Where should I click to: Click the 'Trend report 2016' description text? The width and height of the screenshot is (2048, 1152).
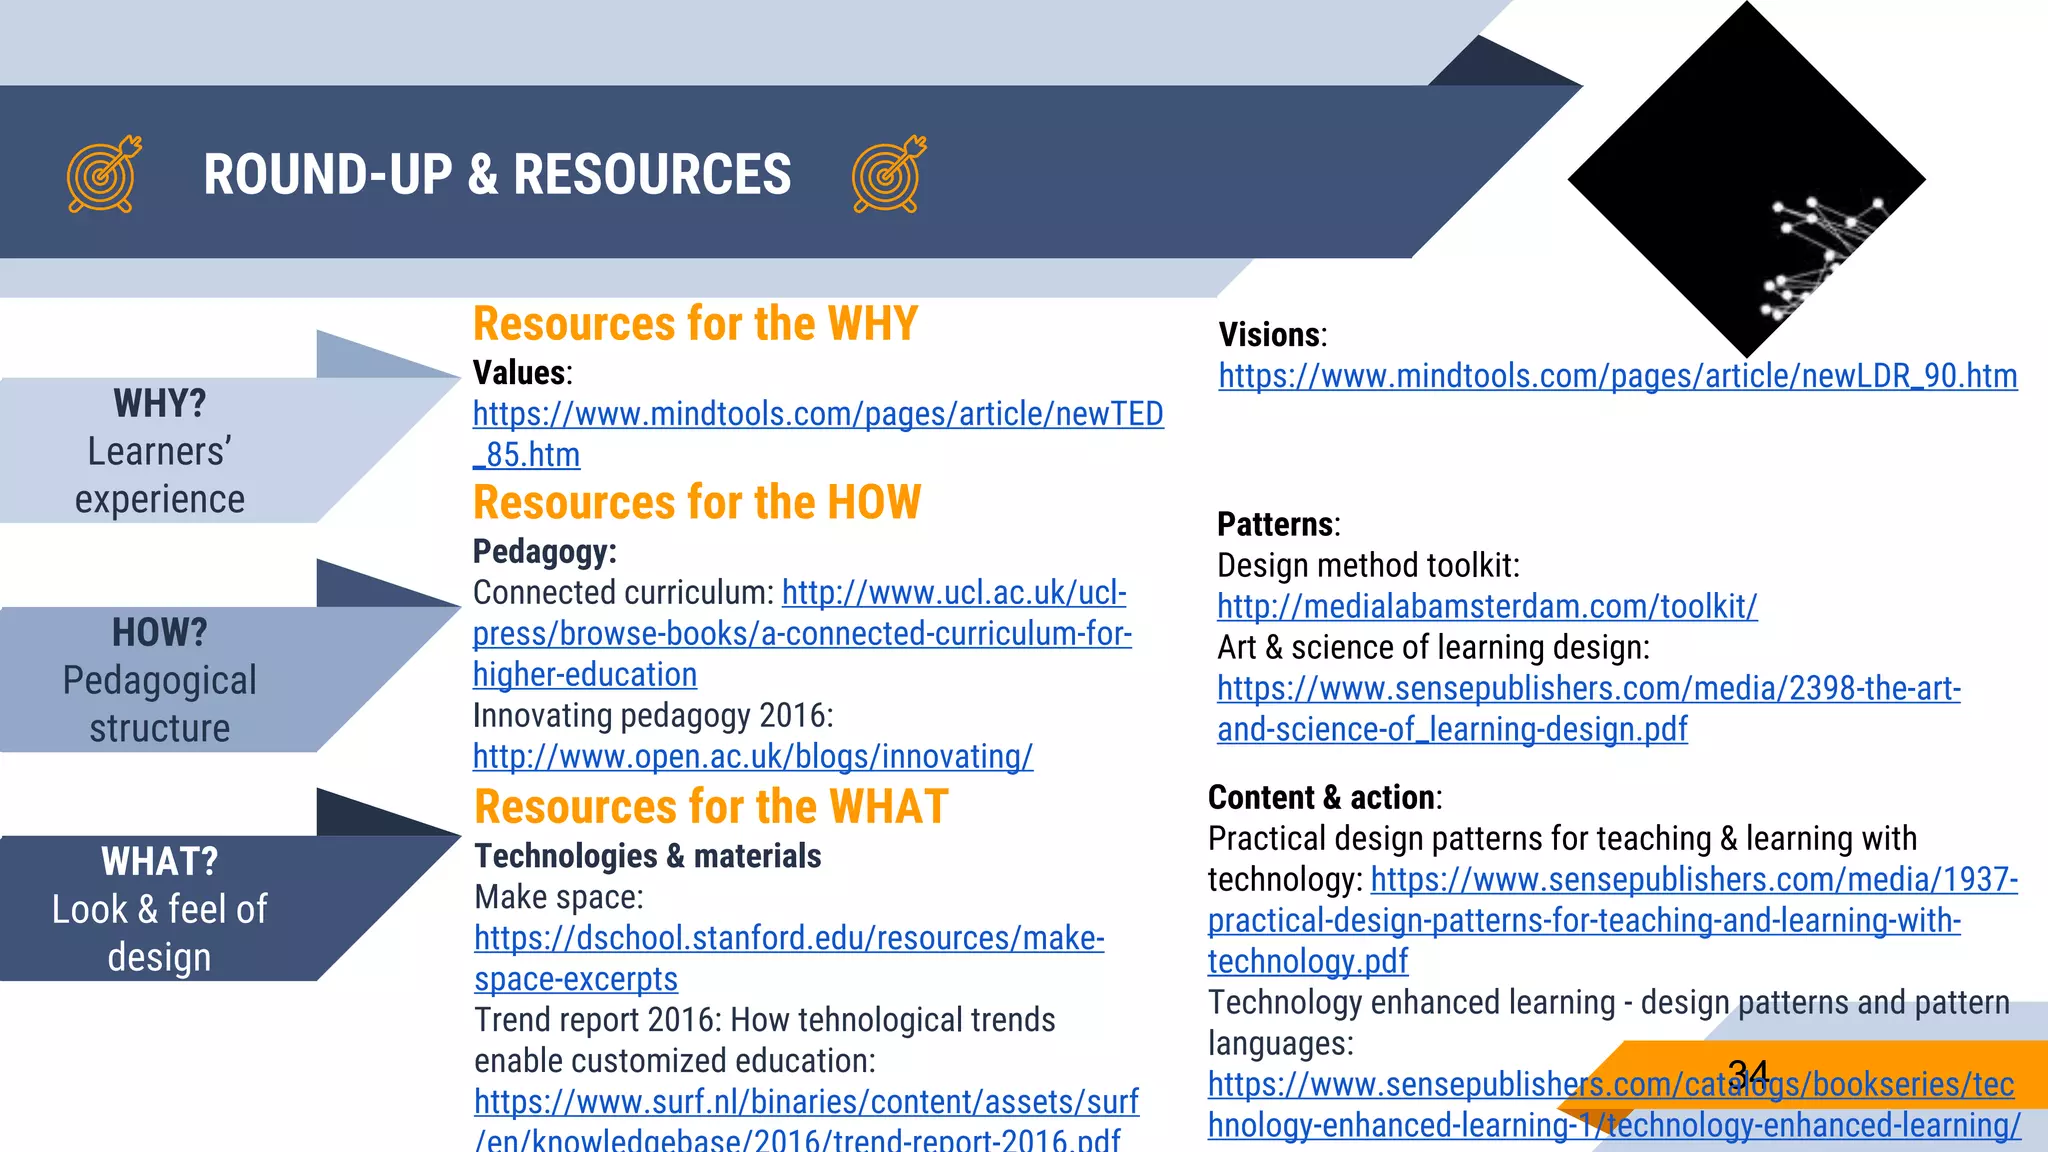[765, 1040]
